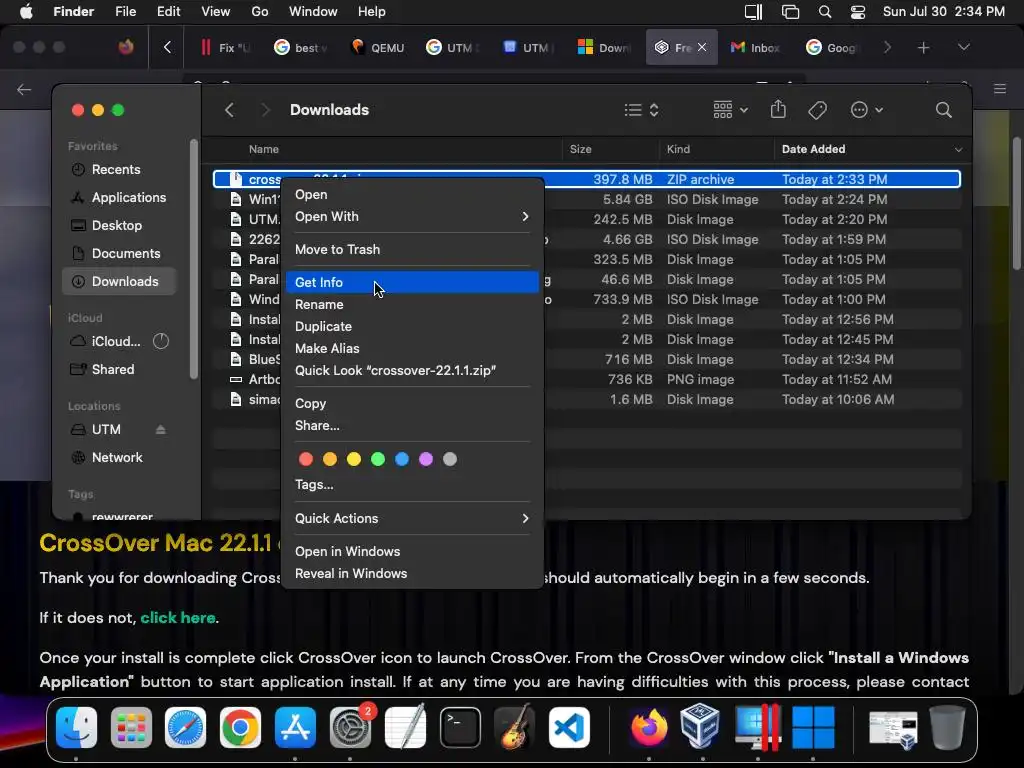This screenshot has height=768, width=1024.
Task: Open a new browser tab
Action: click(x=923, y=47)
